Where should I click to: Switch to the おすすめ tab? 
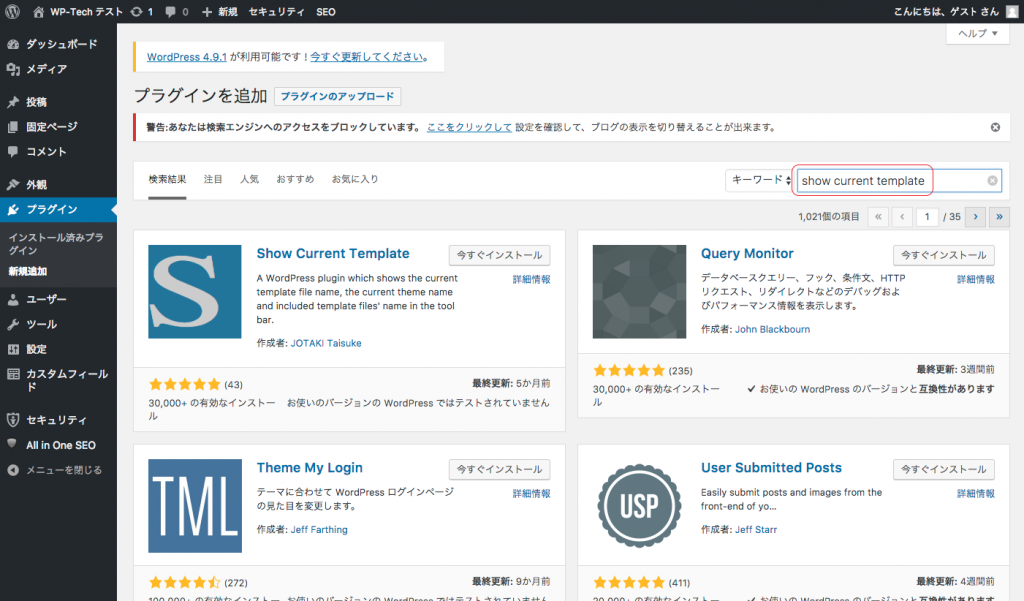pos(295,180)
